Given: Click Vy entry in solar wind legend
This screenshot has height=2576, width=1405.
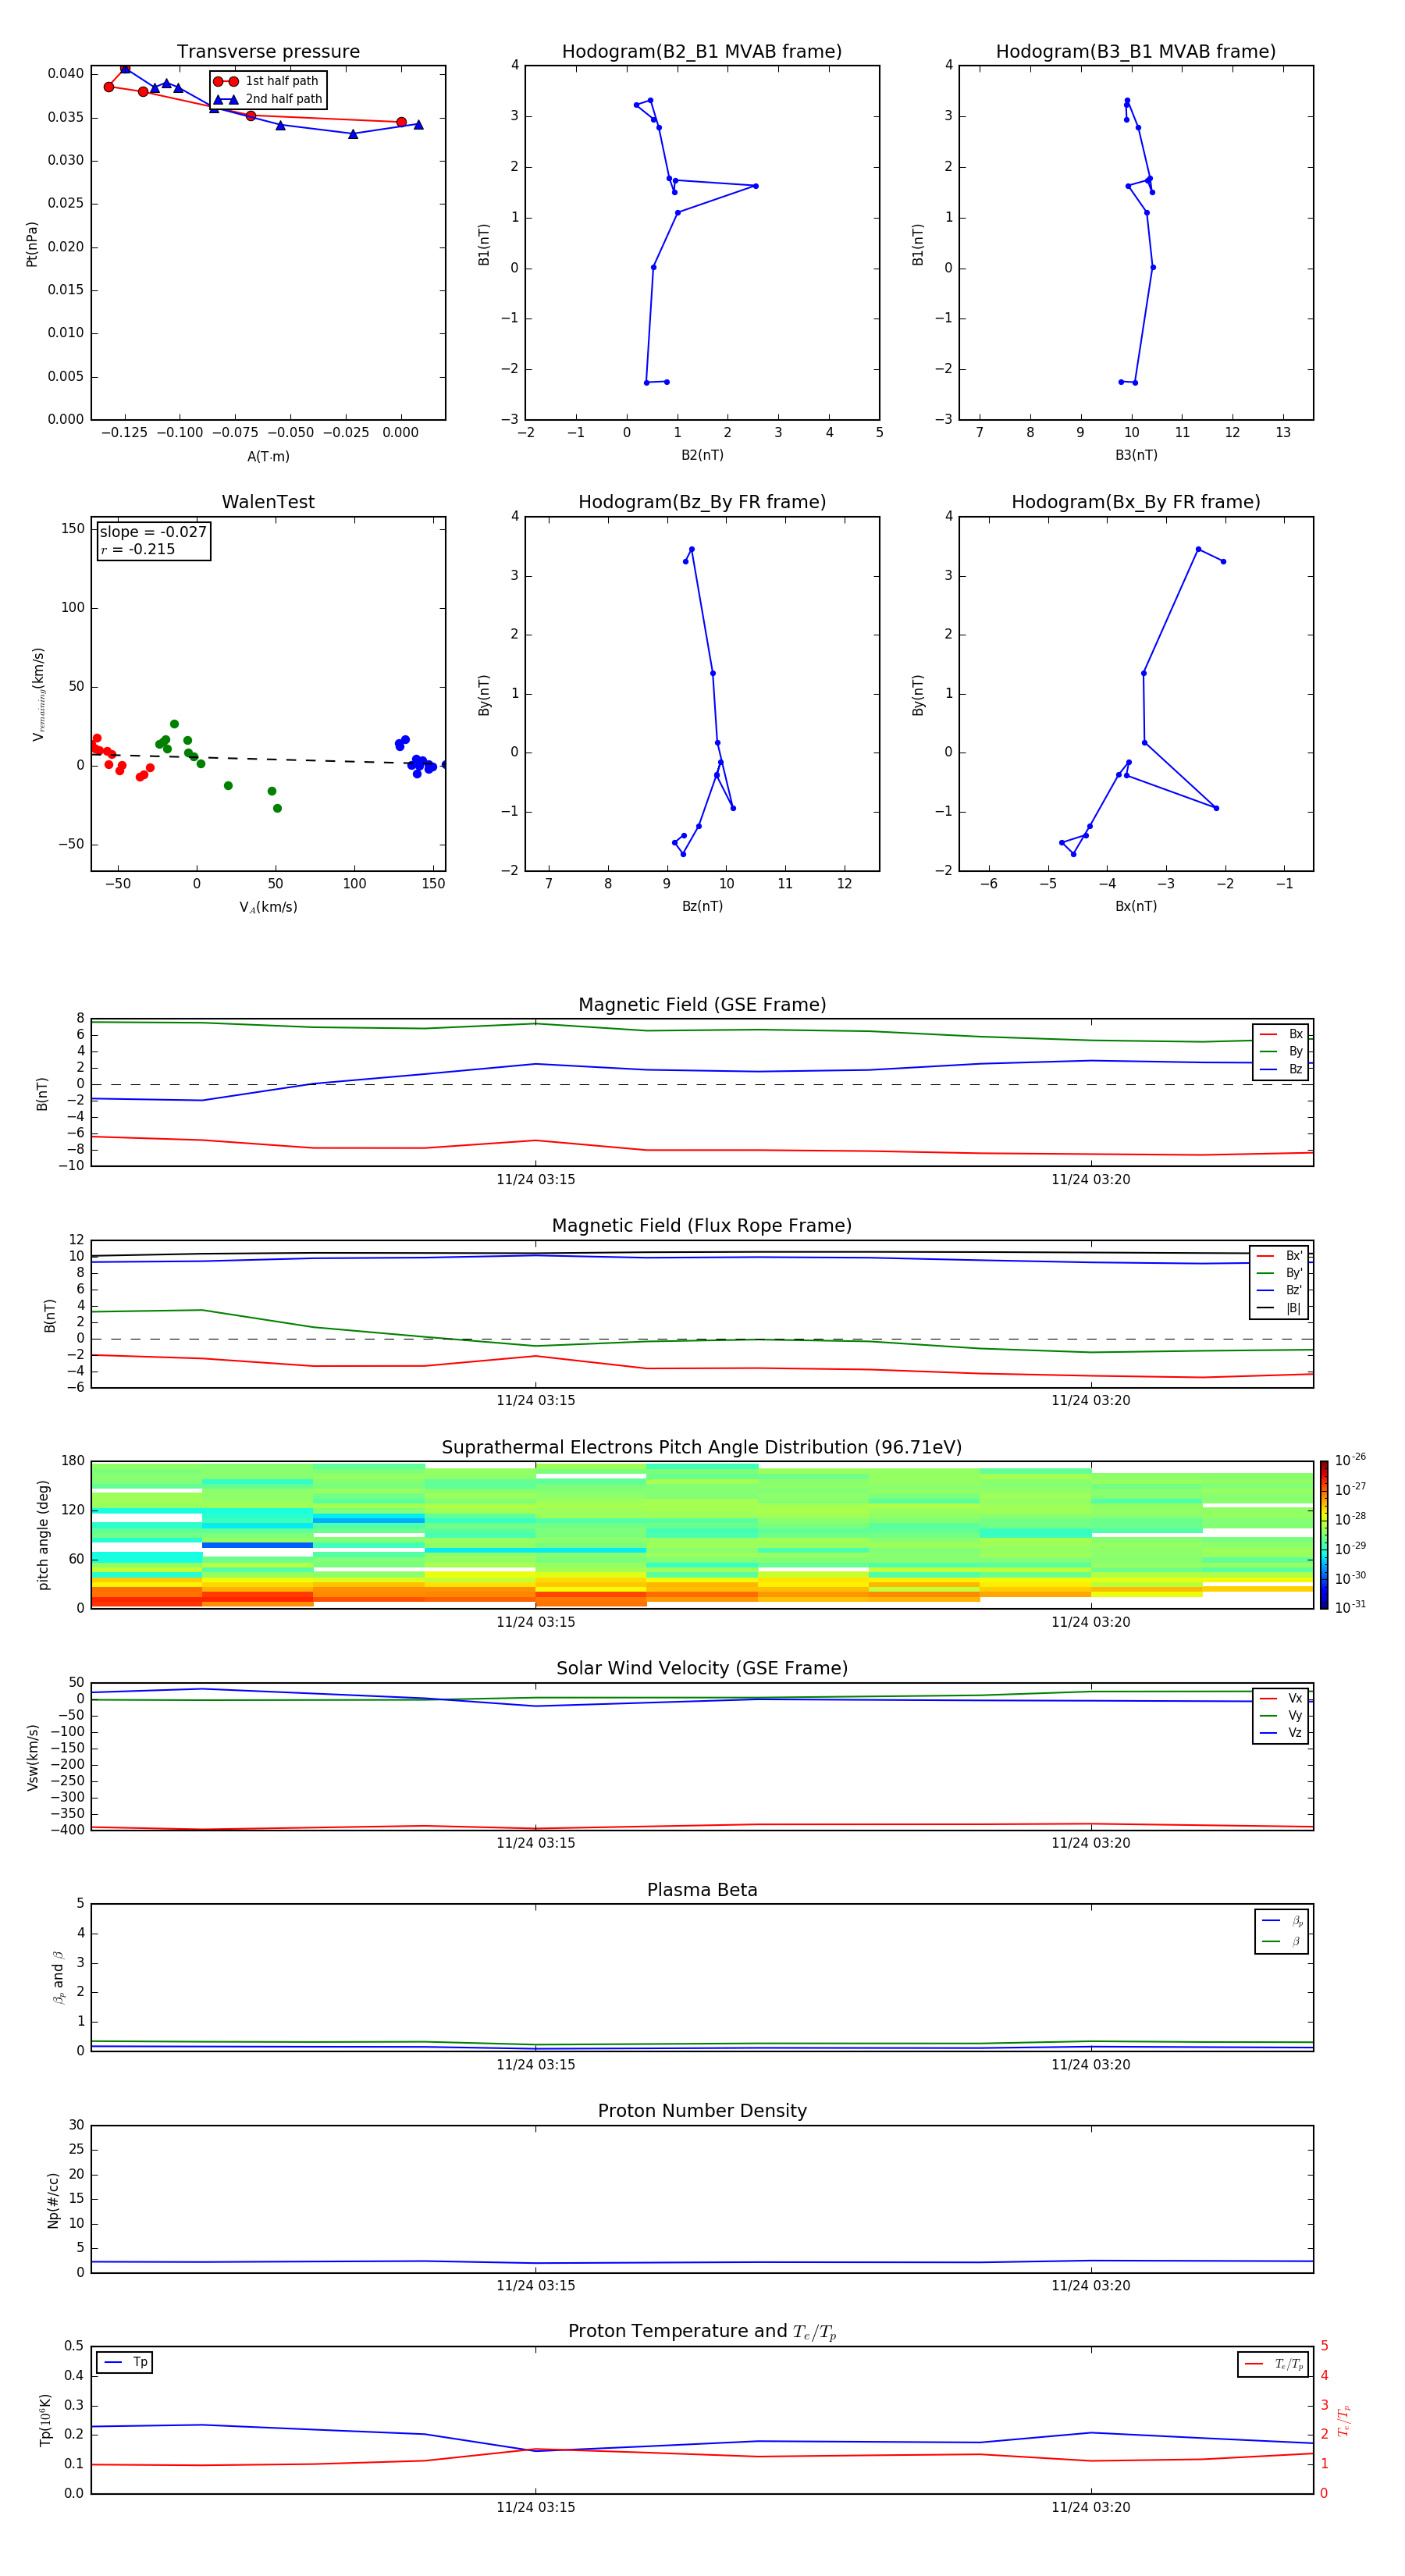Looking at the screenshot, I should tap(1281, 1715).
